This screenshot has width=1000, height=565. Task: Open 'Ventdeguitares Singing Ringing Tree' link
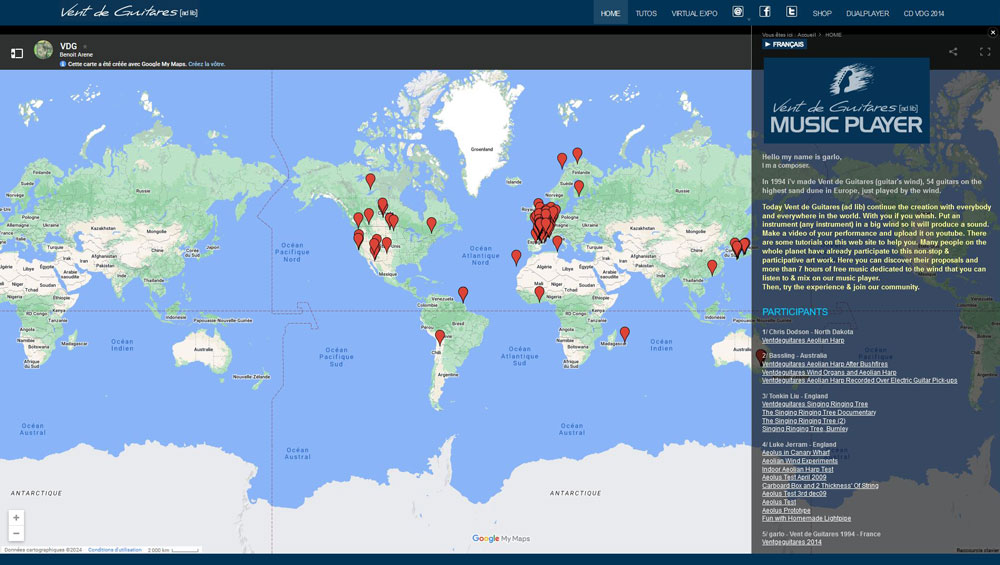[x=815, y=404]
